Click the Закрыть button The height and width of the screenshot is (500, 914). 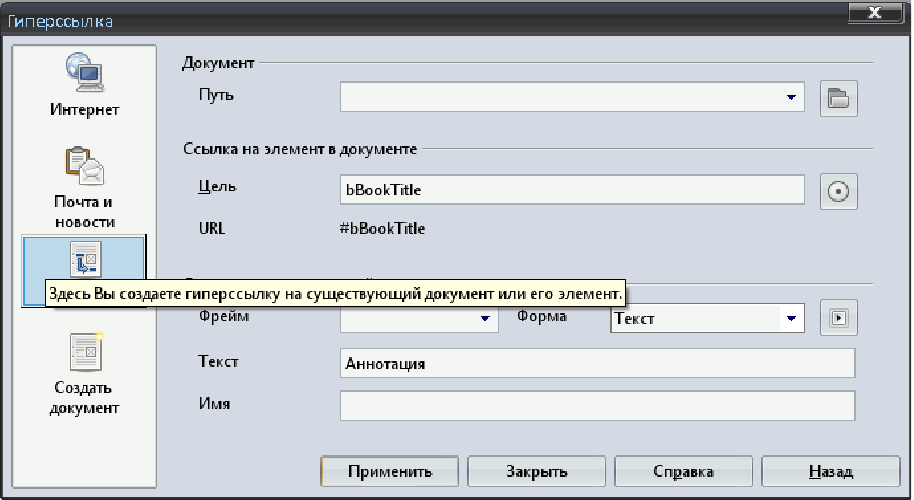[x=537, y=472]
